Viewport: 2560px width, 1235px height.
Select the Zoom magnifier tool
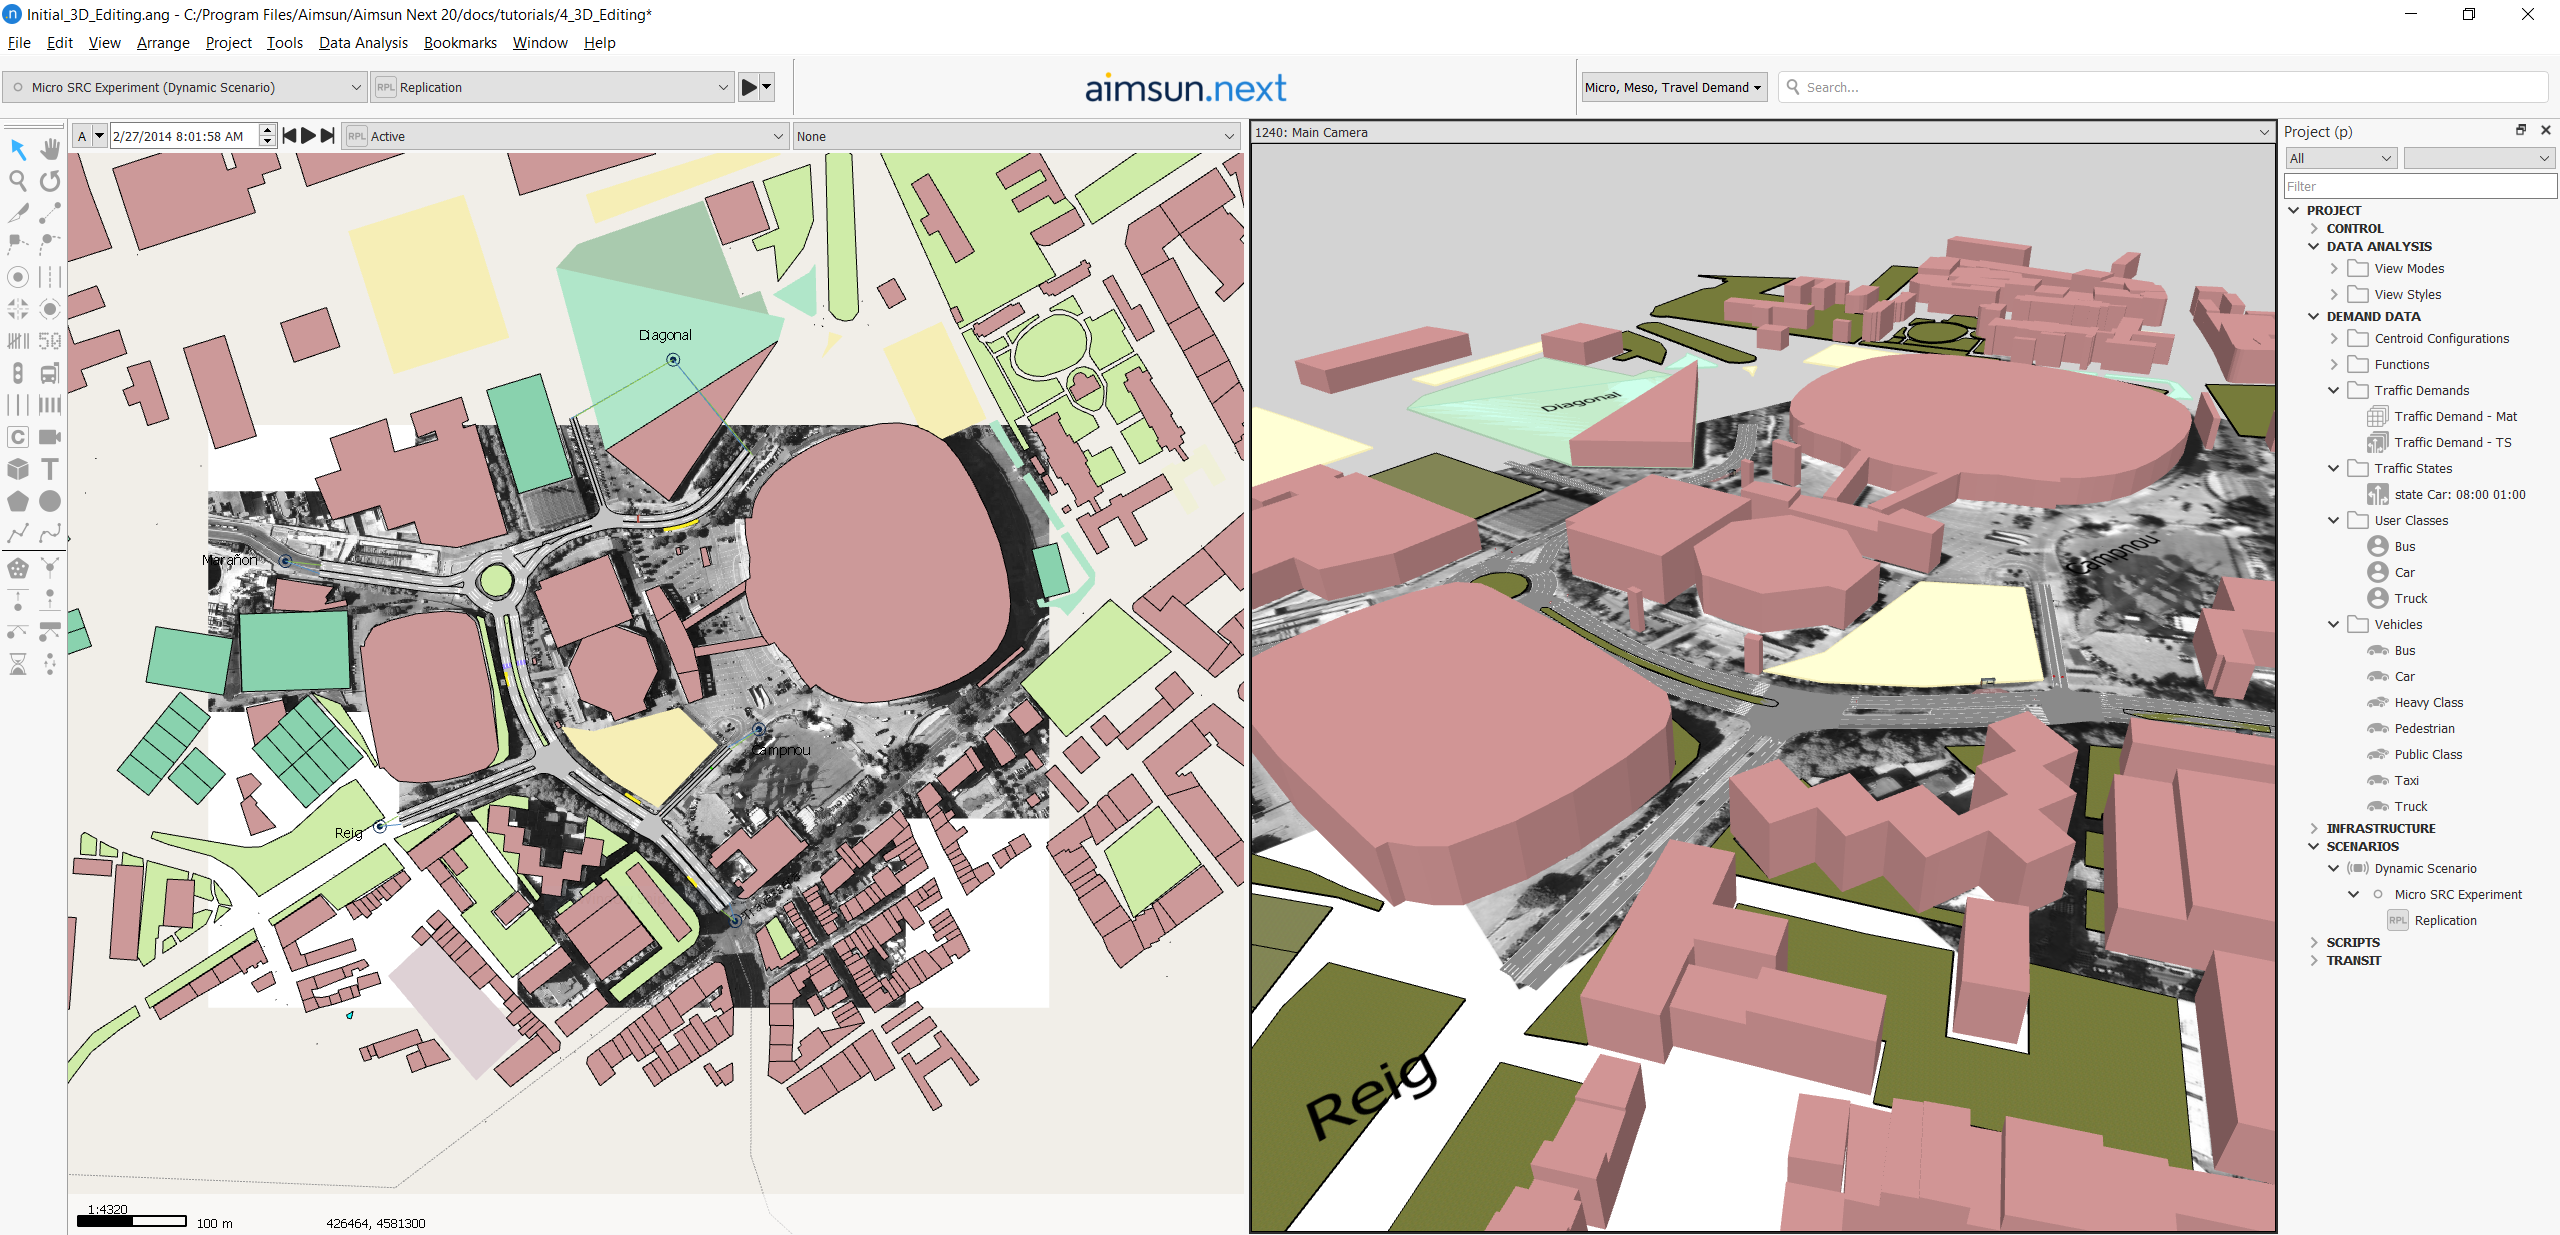click(18, 181)
